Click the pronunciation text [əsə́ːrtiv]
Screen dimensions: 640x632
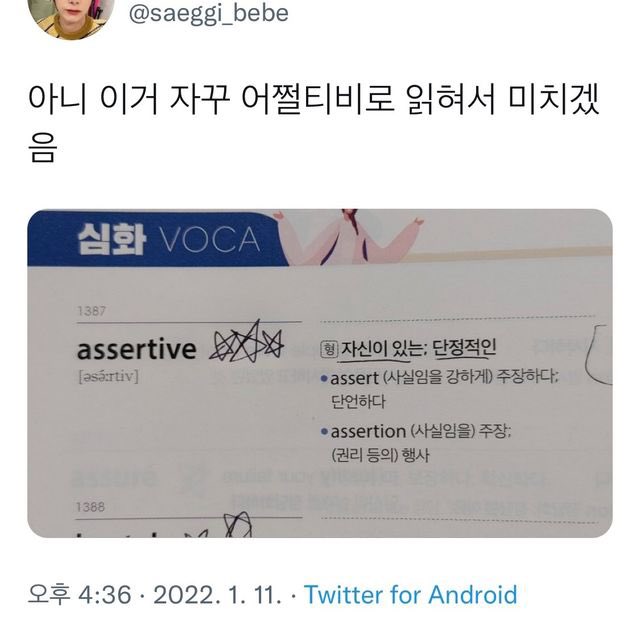109,376
